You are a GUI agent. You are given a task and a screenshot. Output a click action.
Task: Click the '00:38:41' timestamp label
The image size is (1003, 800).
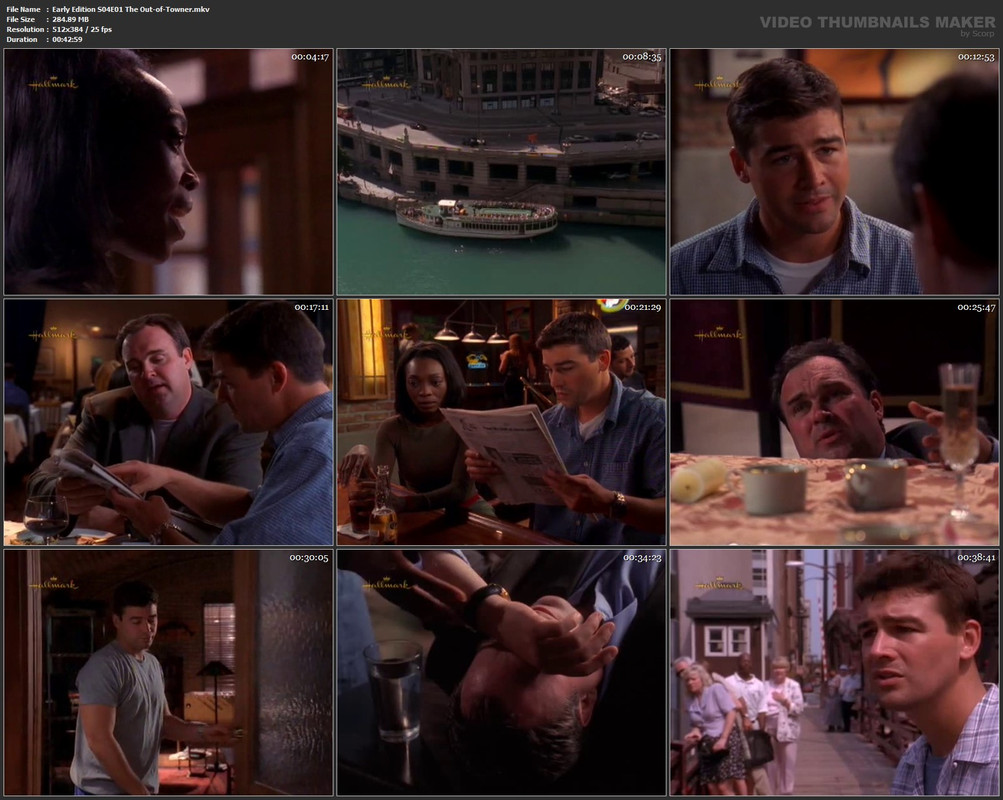(975, 558)
